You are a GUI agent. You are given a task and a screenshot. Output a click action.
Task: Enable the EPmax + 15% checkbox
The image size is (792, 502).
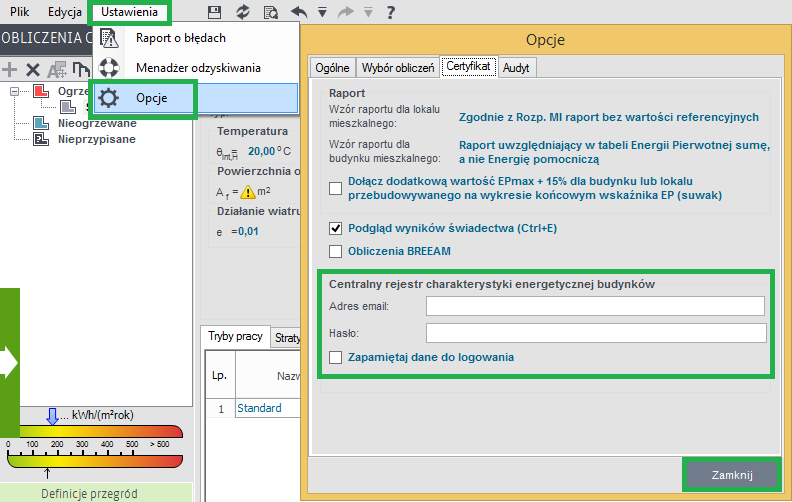[335, 188]
